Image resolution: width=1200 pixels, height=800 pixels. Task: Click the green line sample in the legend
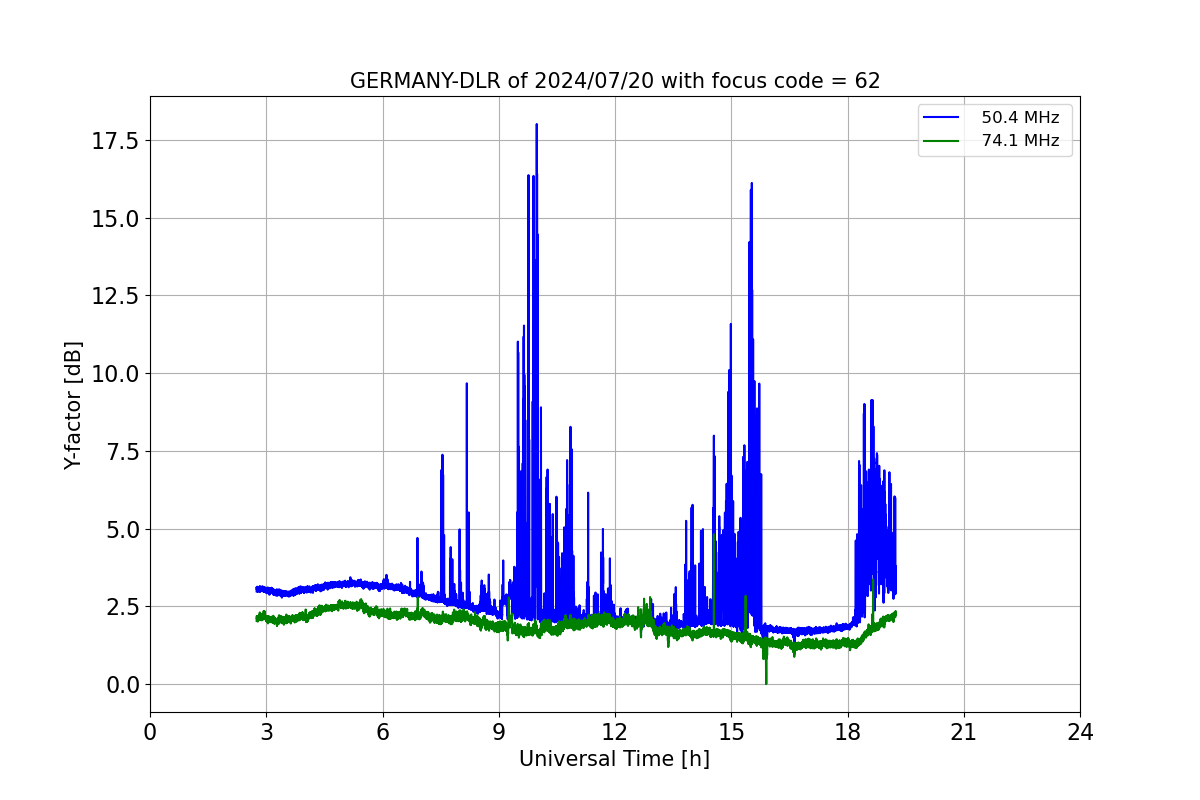coord(943,141)
